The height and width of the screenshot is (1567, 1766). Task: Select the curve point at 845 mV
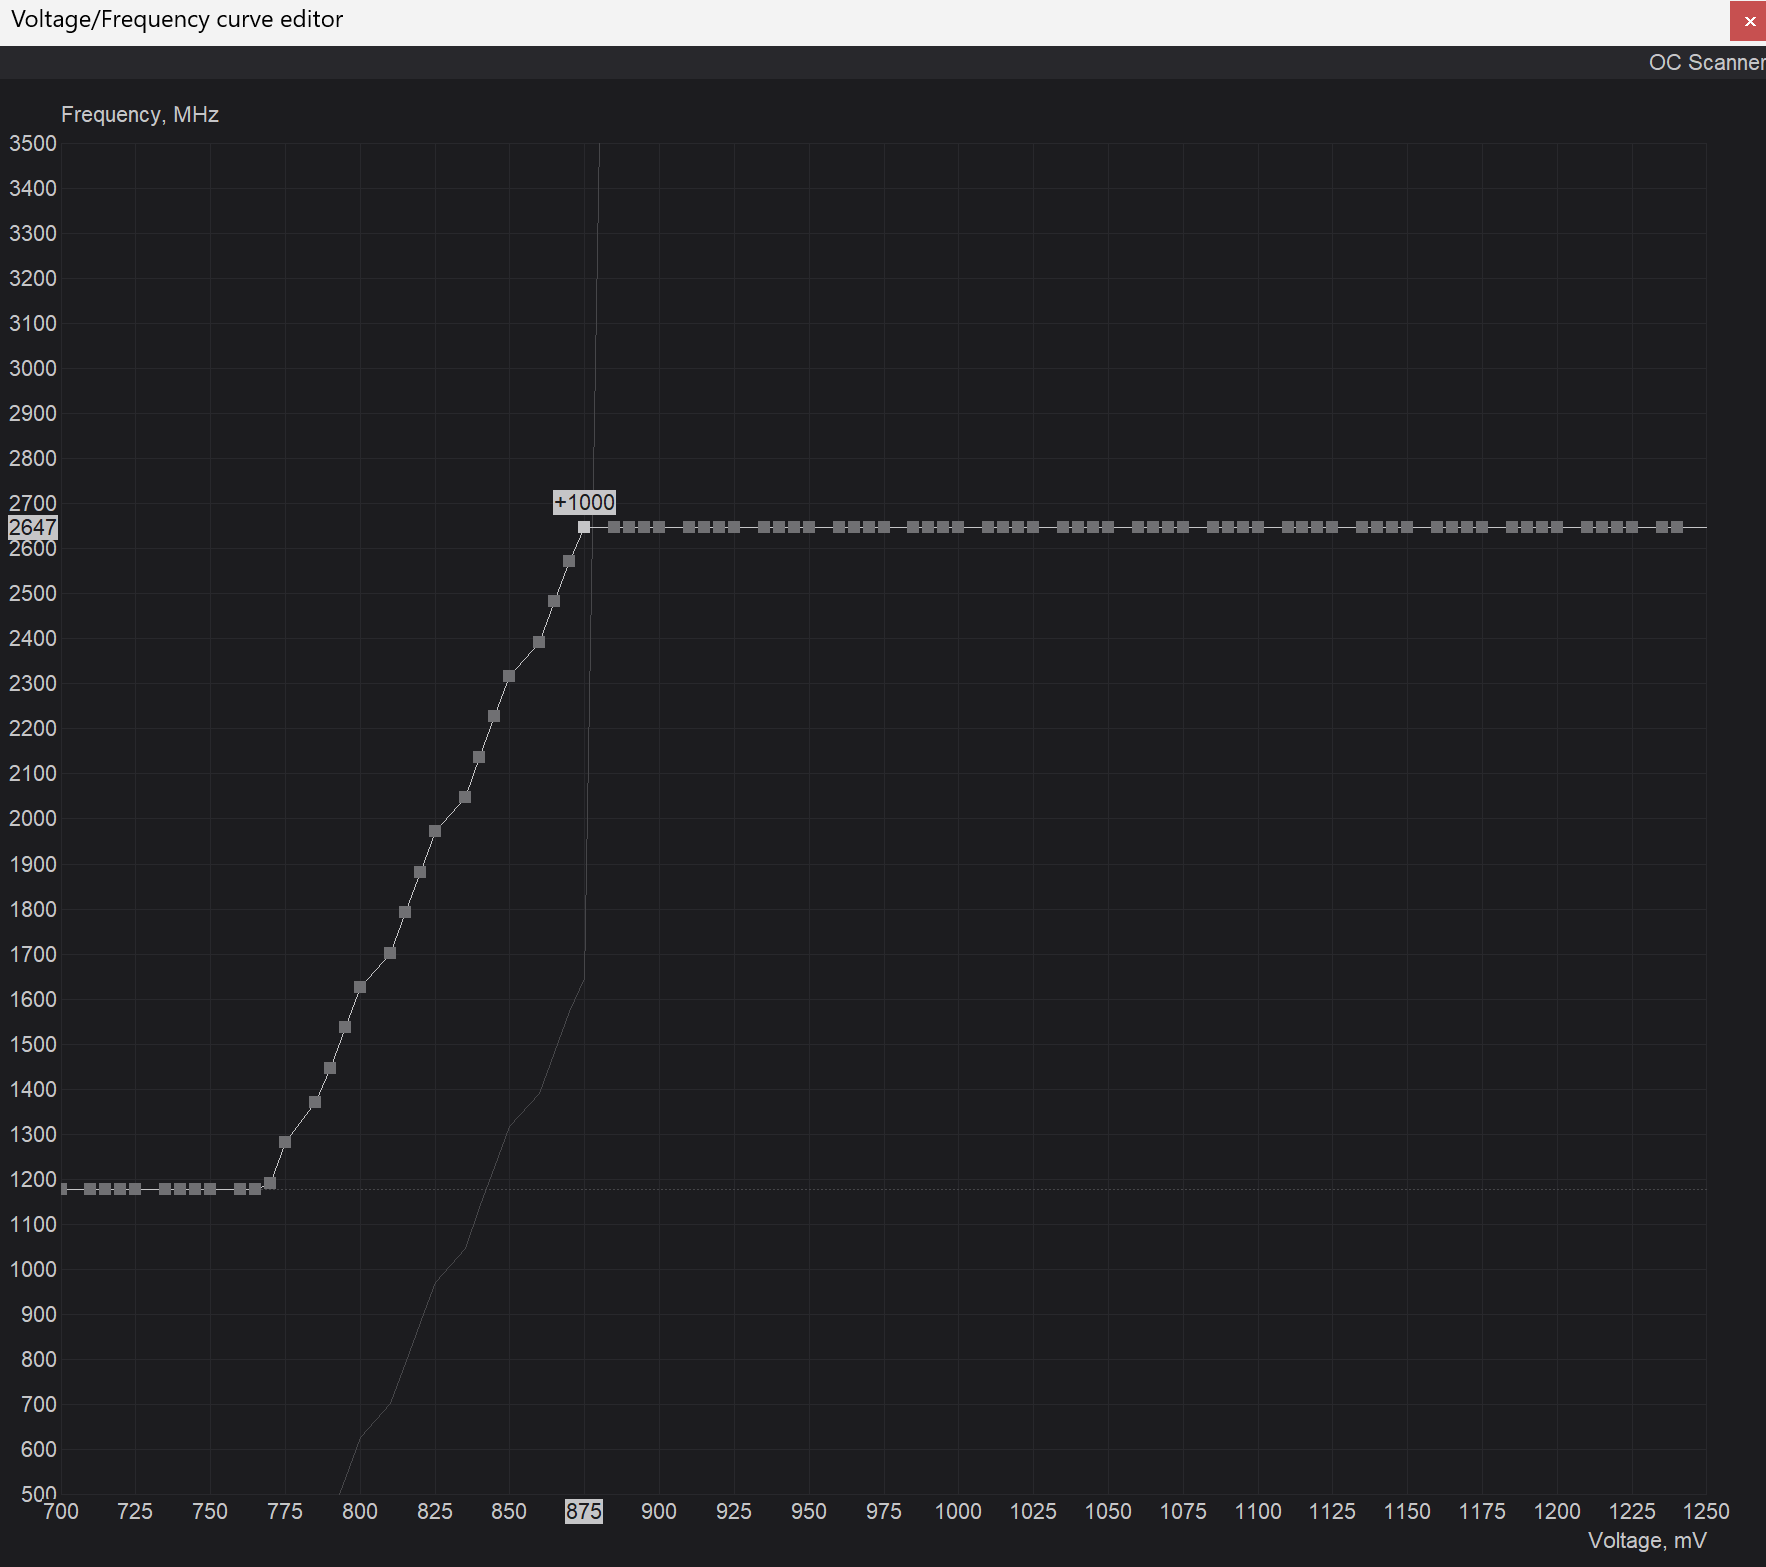pyautogui.click(x=494, y=716)
